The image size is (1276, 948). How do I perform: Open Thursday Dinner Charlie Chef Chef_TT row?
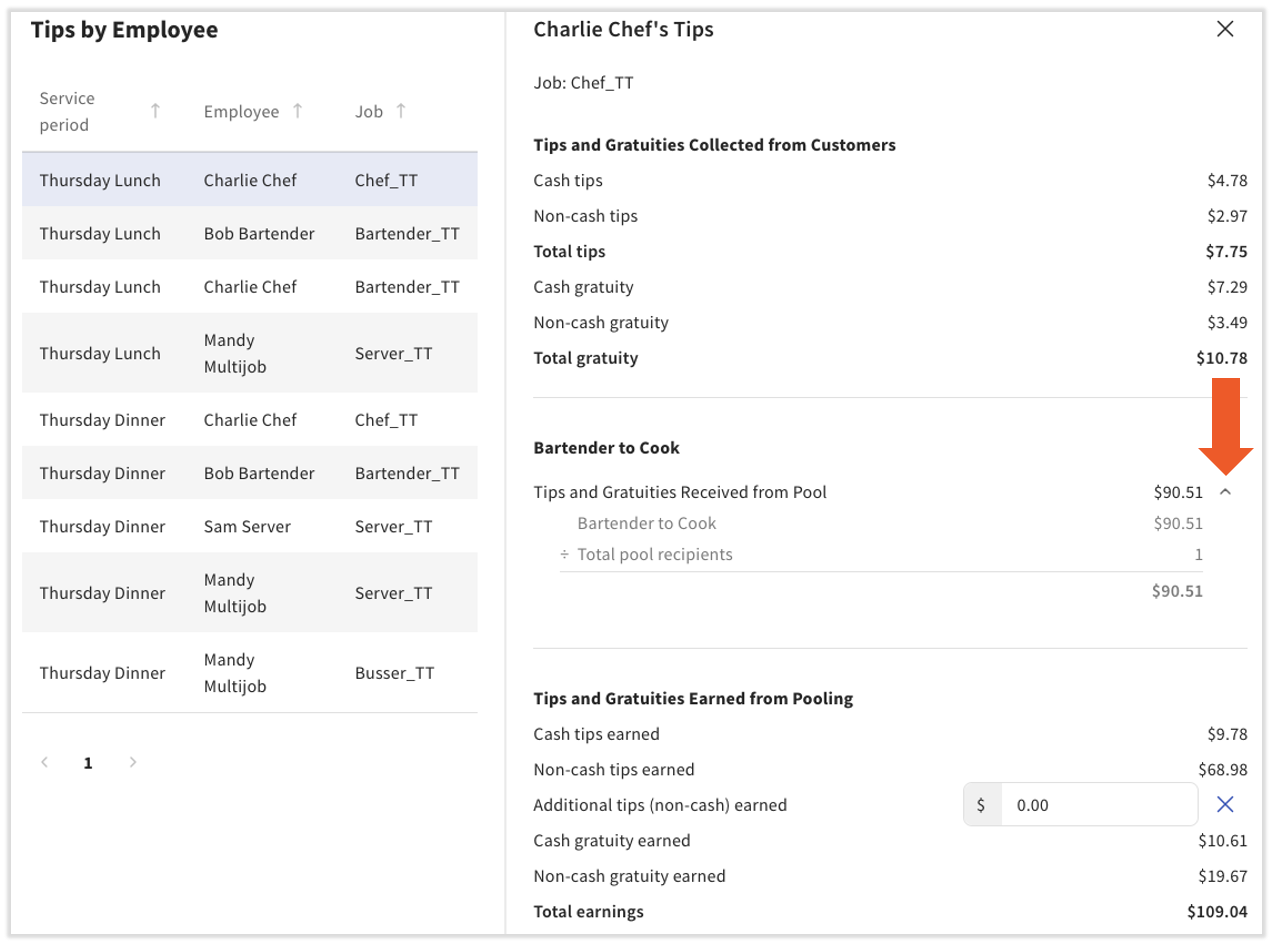249,420
